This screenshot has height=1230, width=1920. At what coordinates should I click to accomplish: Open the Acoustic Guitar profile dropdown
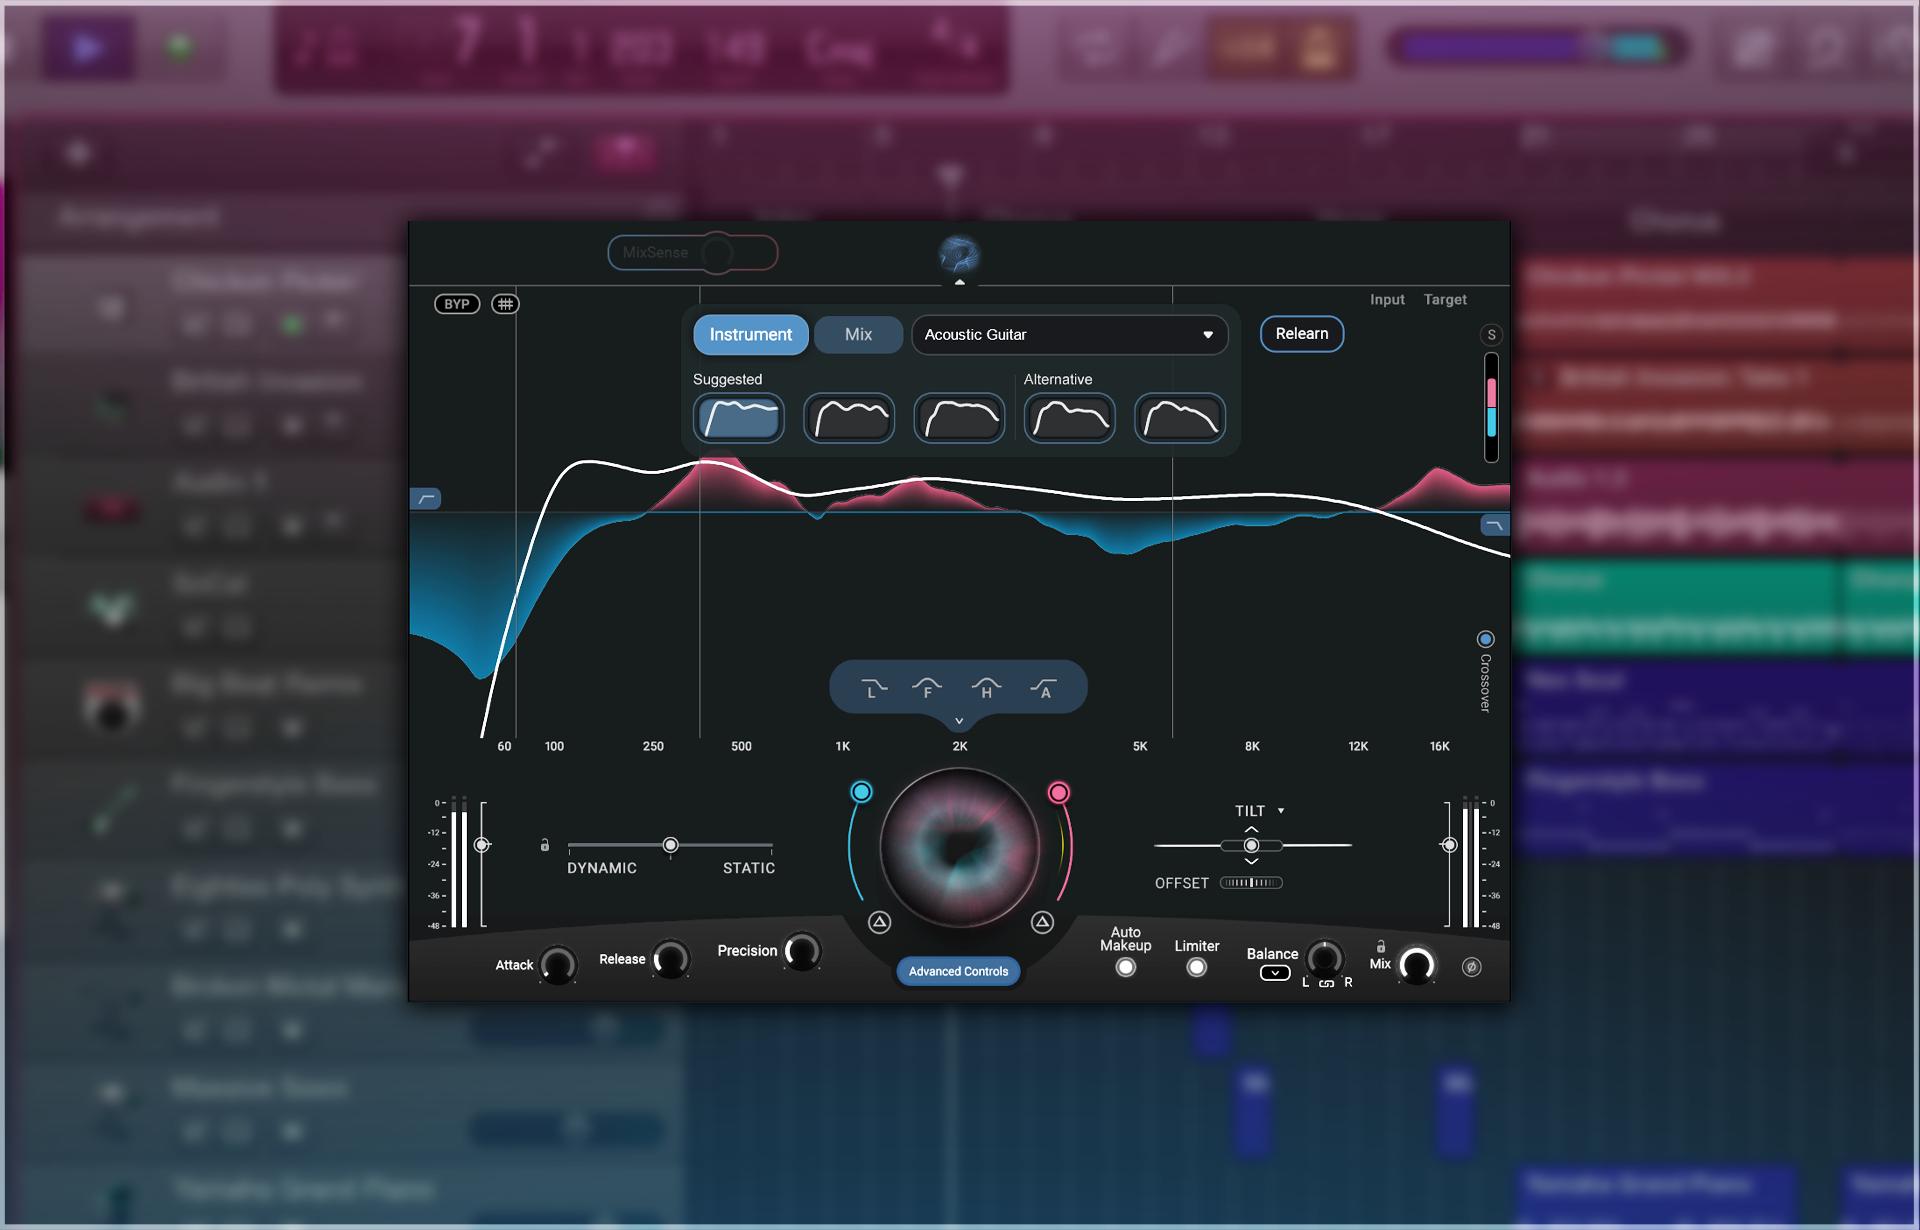[1069, 335]
